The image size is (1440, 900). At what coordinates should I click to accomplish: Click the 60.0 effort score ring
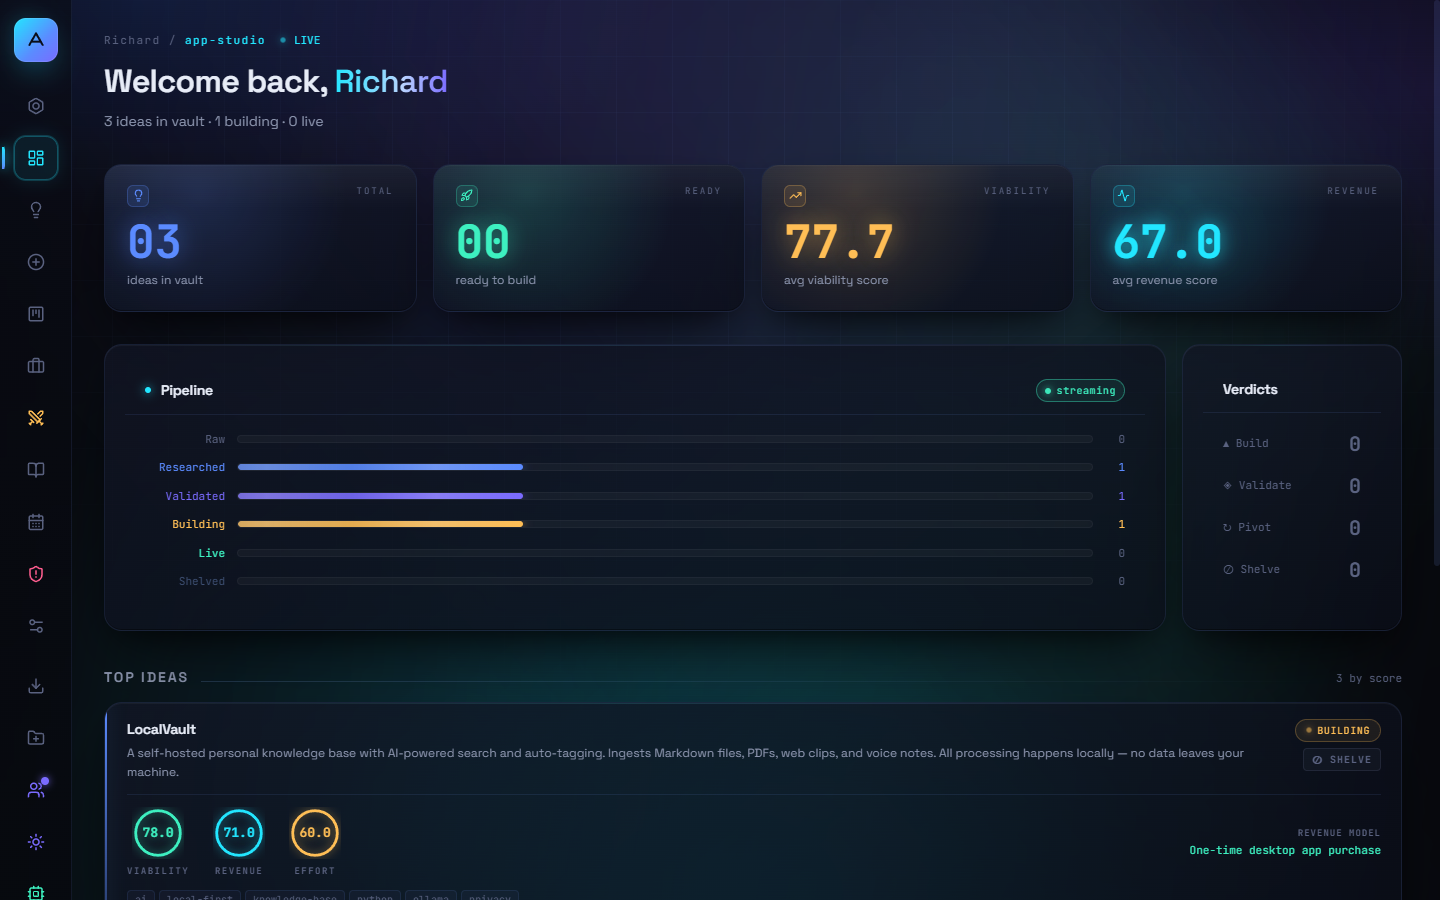tap(315, 833)
